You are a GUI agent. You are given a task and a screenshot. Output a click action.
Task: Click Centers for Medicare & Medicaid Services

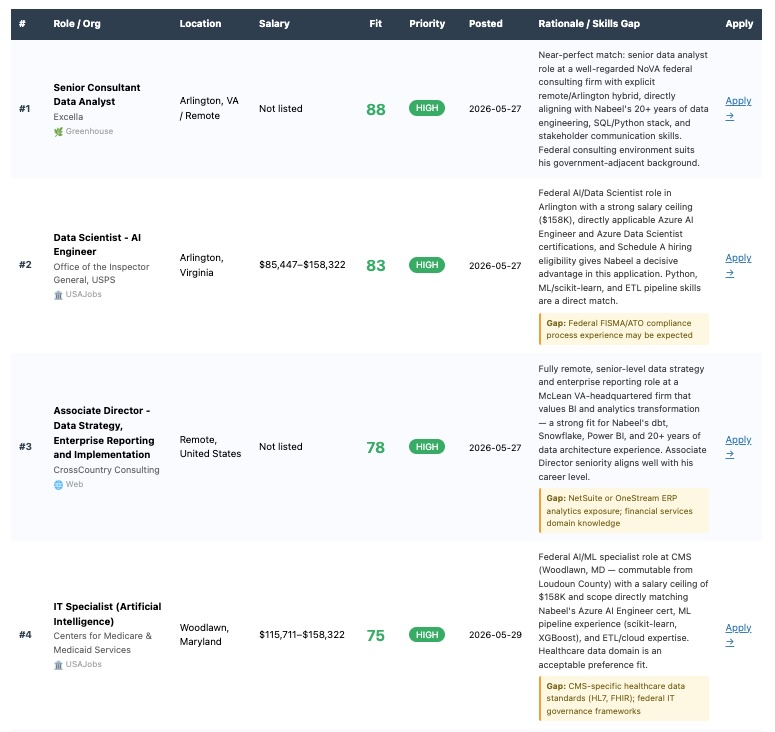[x=102, y=643]
